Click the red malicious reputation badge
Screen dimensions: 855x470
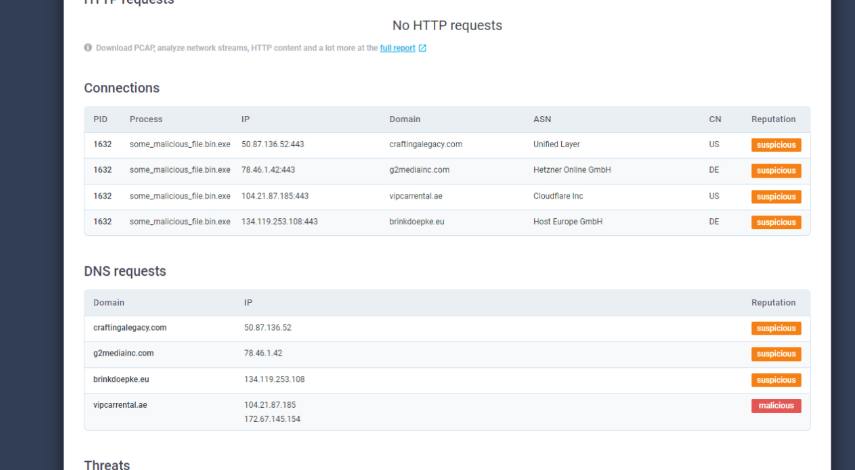point(776,406)
